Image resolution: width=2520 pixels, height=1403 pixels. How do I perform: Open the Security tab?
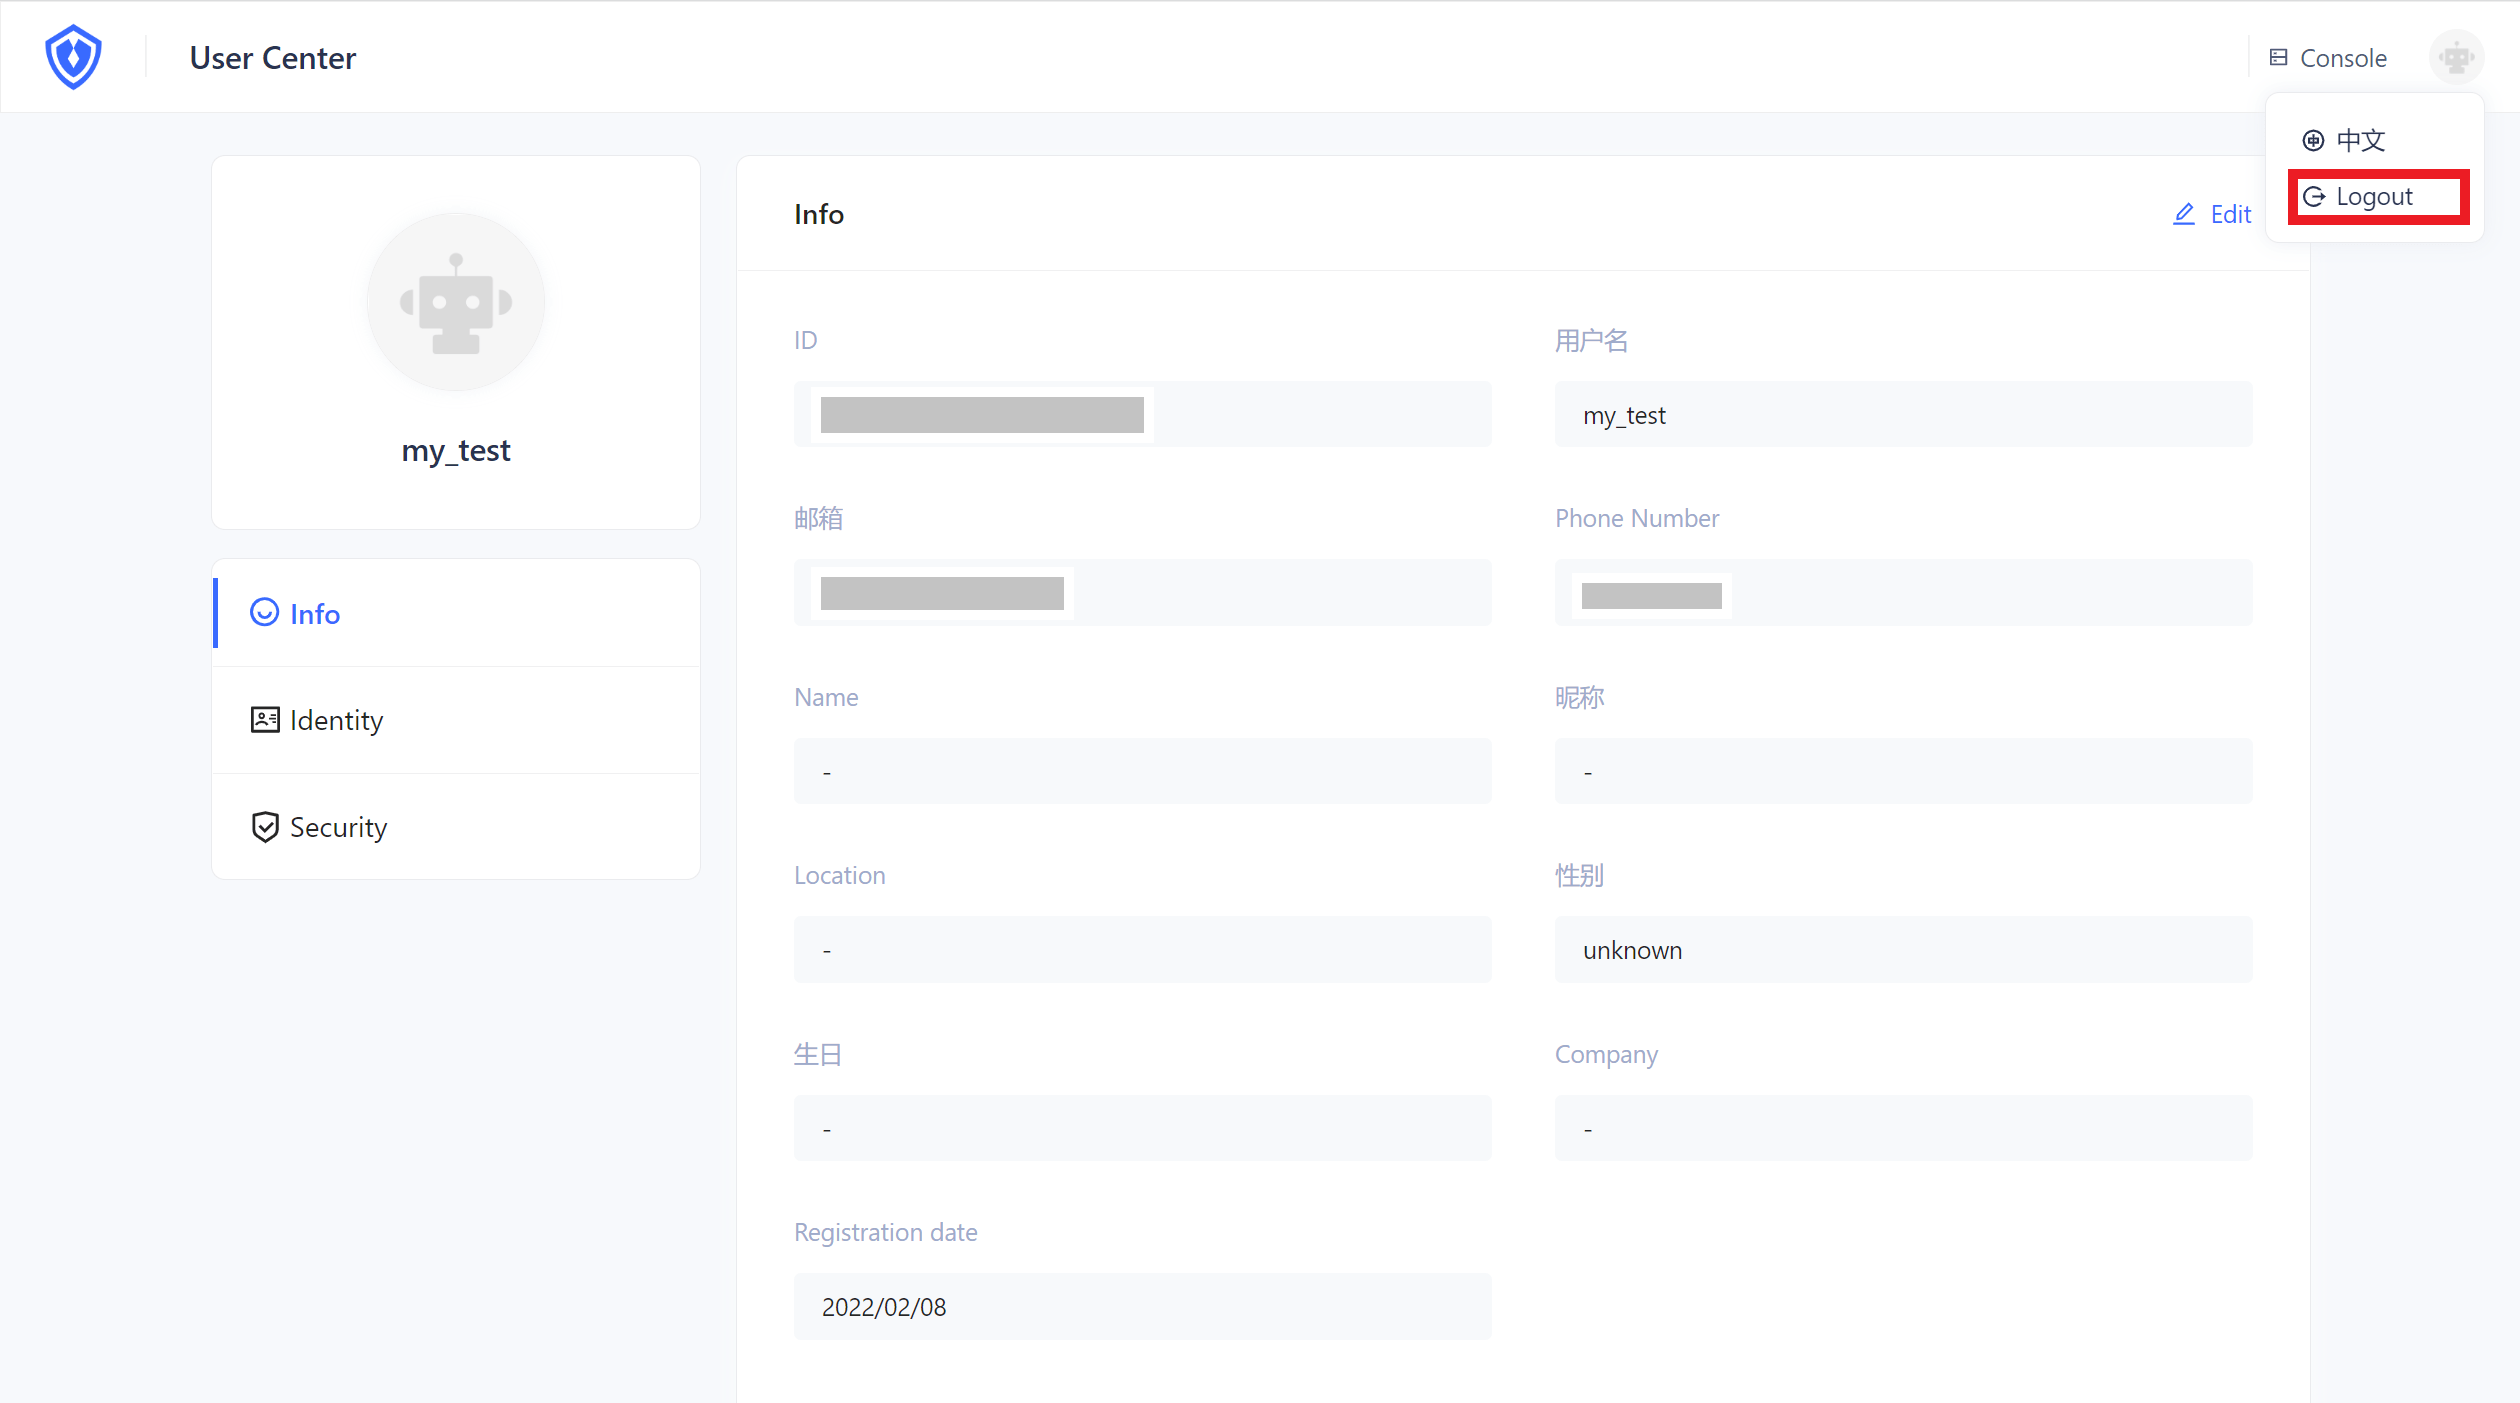pyautogui.click(x=338, y=827)
